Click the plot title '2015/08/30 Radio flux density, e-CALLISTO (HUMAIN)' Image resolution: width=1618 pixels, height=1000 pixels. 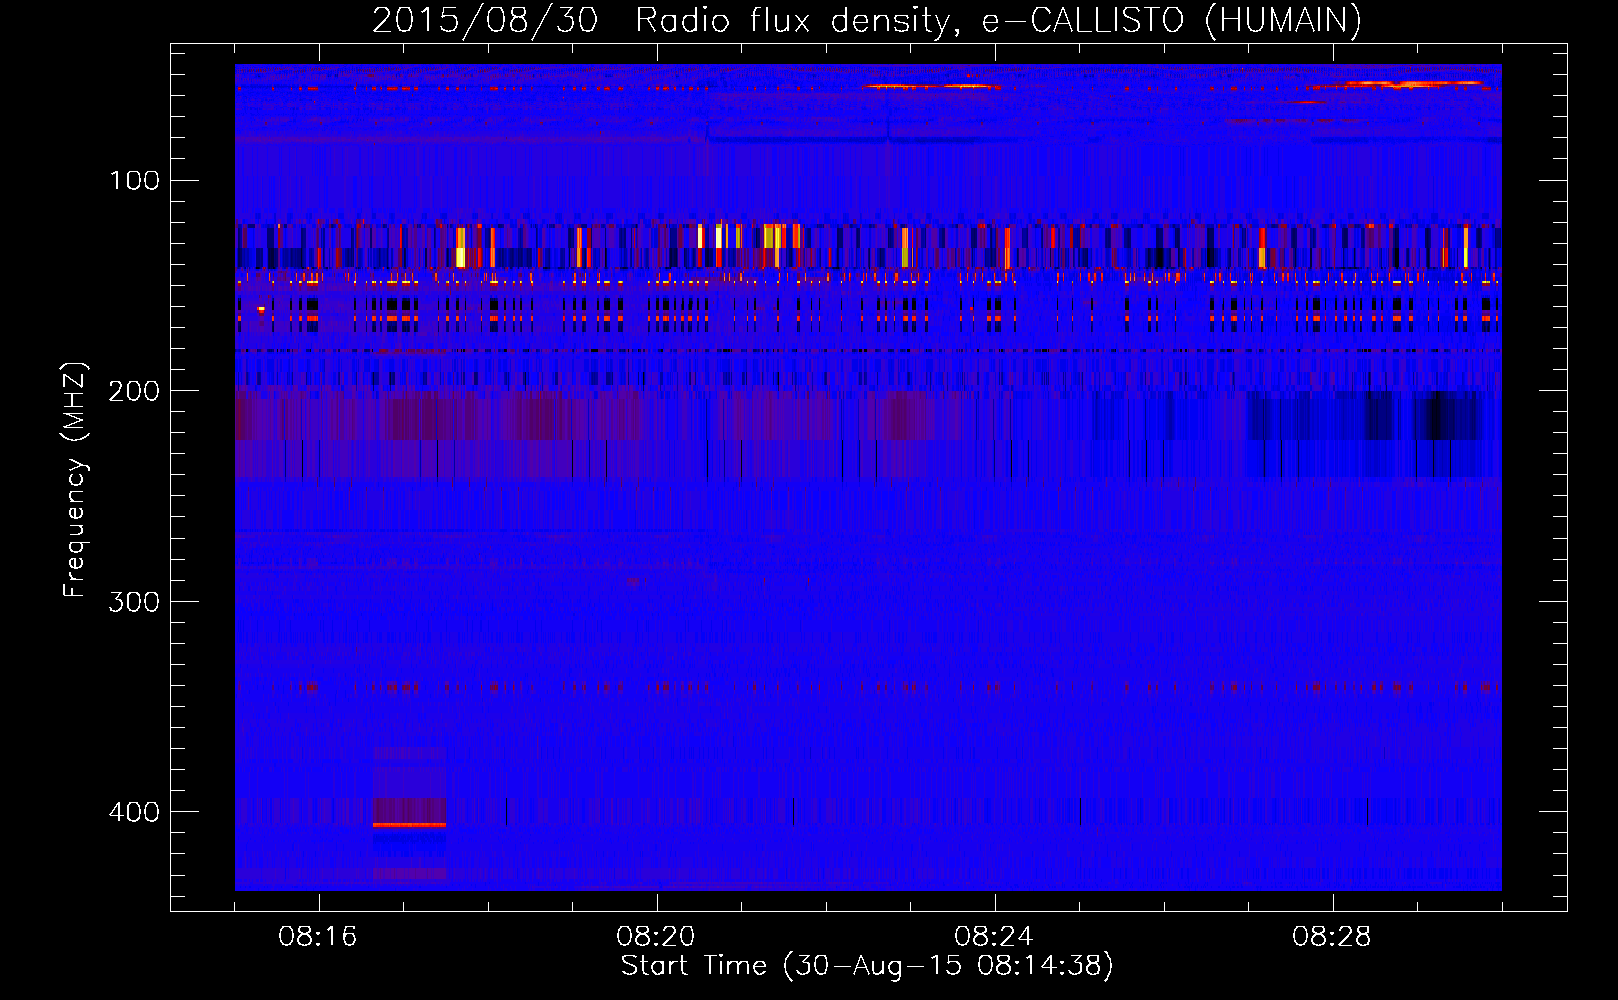pyautogui.click(x=866, y=20)
